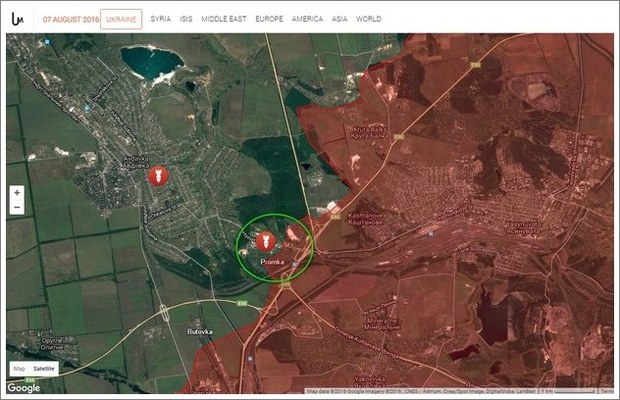Click the Kashtanove map label
620x400 pixels.
(365, 219)
